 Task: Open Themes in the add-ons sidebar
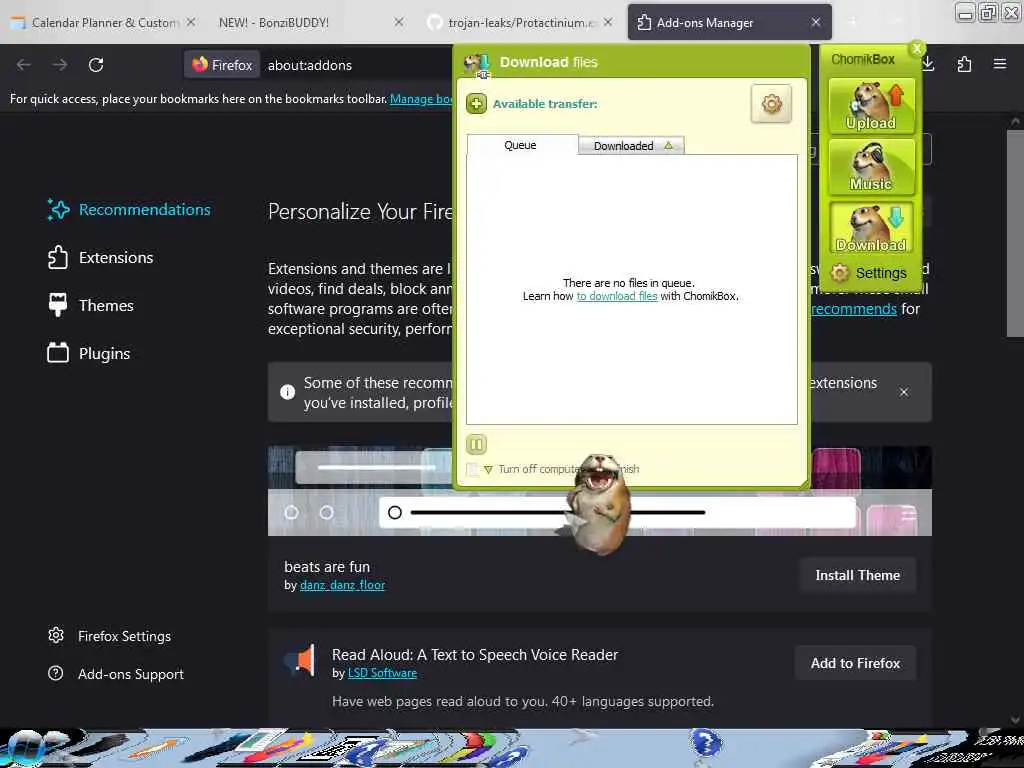[x=91, y=305]
